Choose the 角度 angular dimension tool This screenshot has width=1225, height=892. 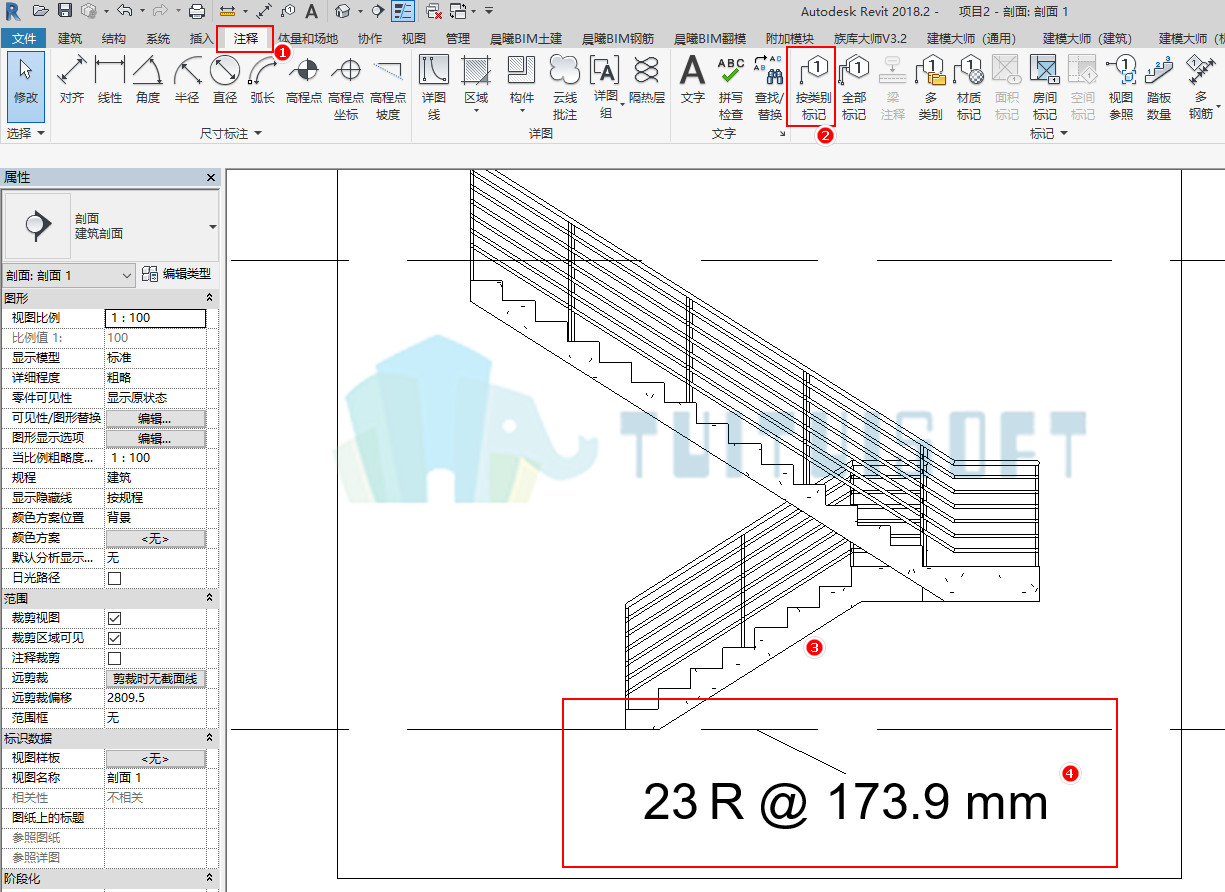pos(148,80)
